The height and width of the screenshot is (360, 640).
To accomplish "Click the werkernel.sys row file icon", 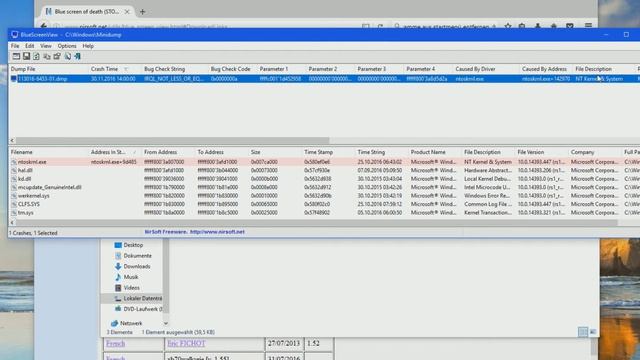I will coord(14,196).
